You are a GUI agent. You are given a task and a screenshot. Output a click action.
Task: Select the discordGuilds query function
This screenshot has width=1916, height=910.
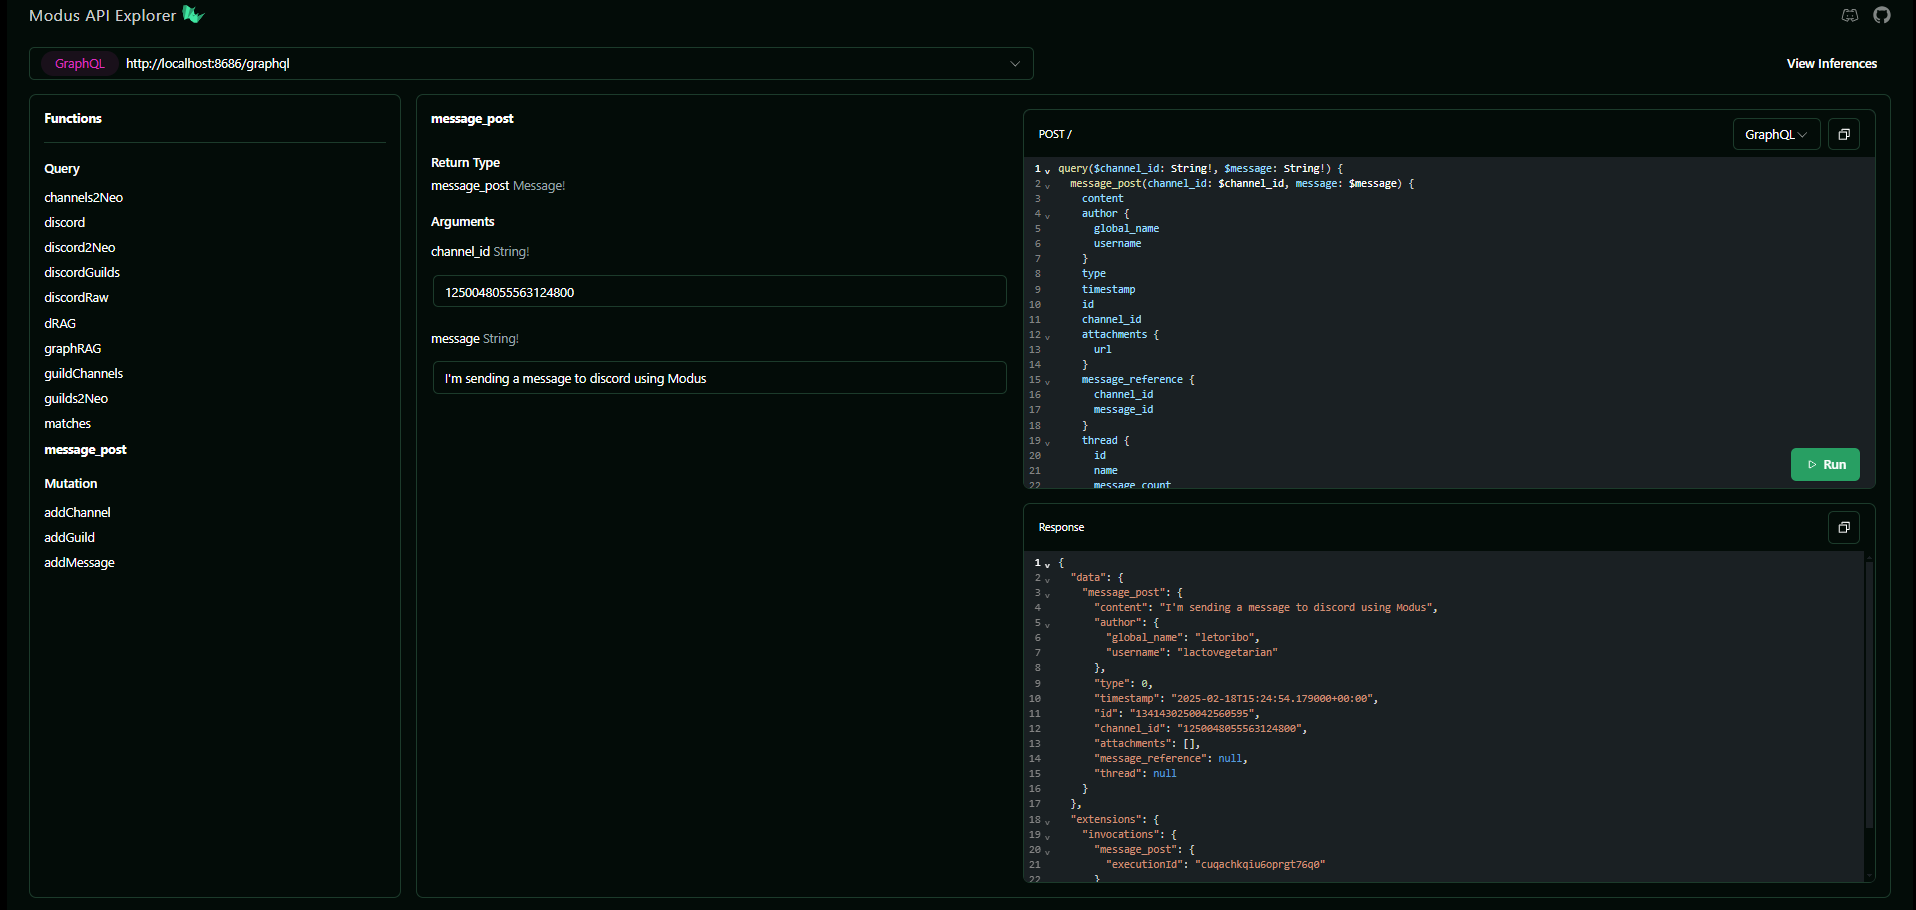pyautogui.click(x=82, y=272)
